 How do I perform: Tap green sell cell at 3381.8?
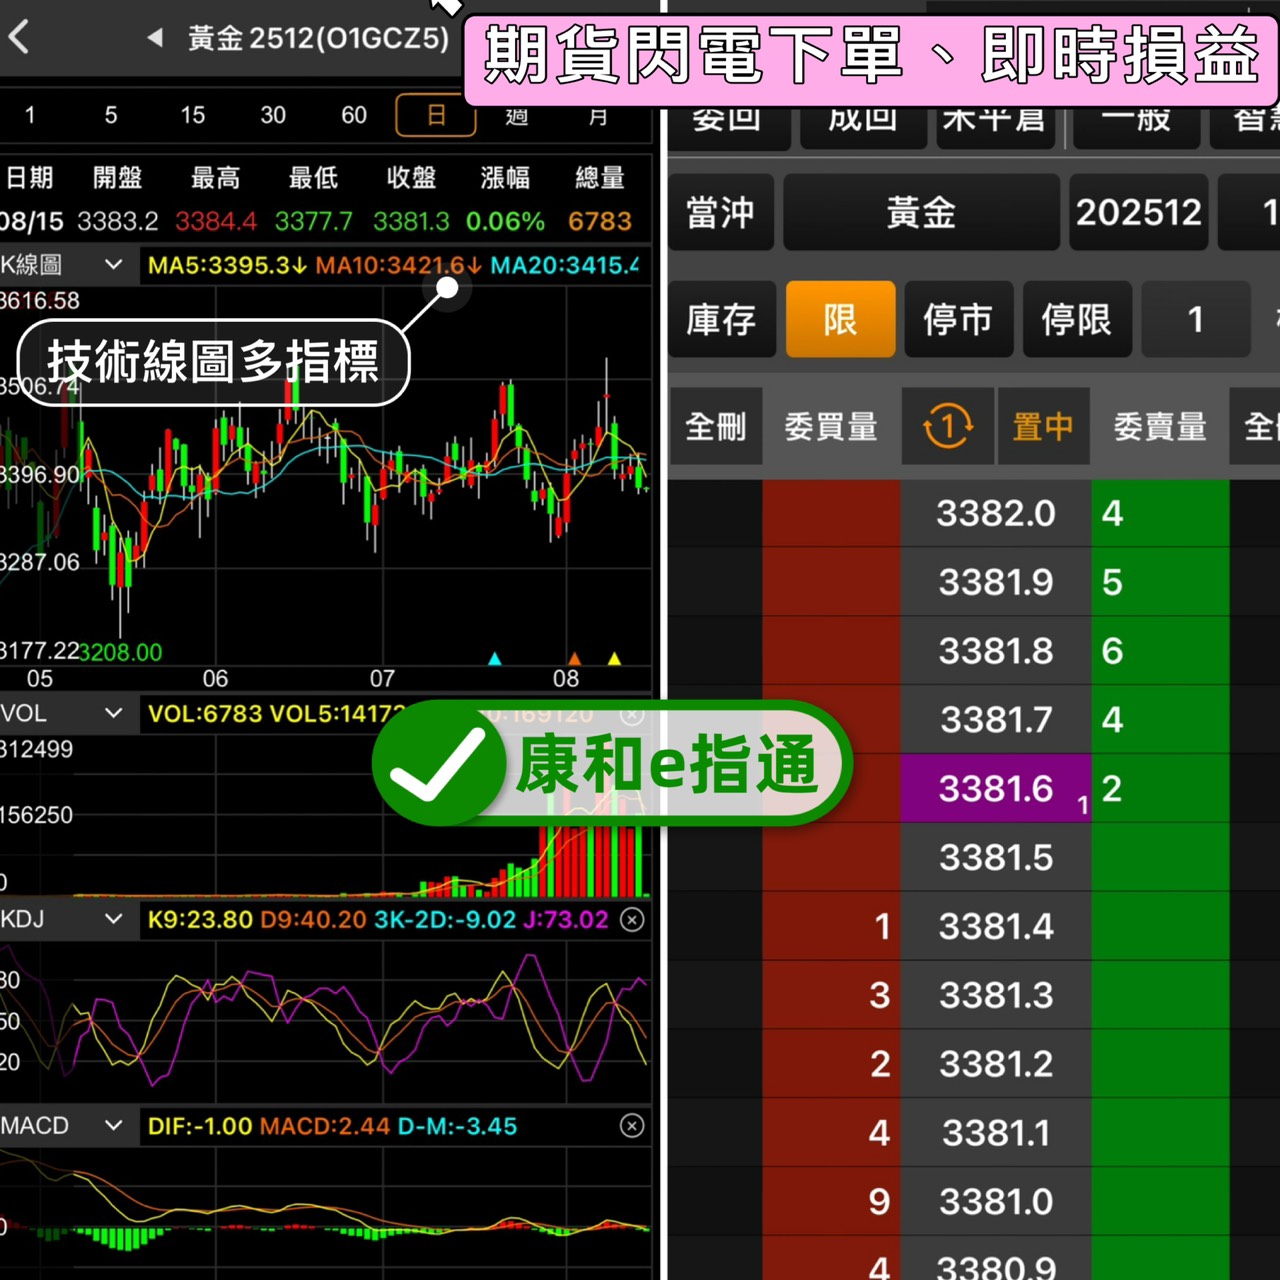click(1160, 651)
